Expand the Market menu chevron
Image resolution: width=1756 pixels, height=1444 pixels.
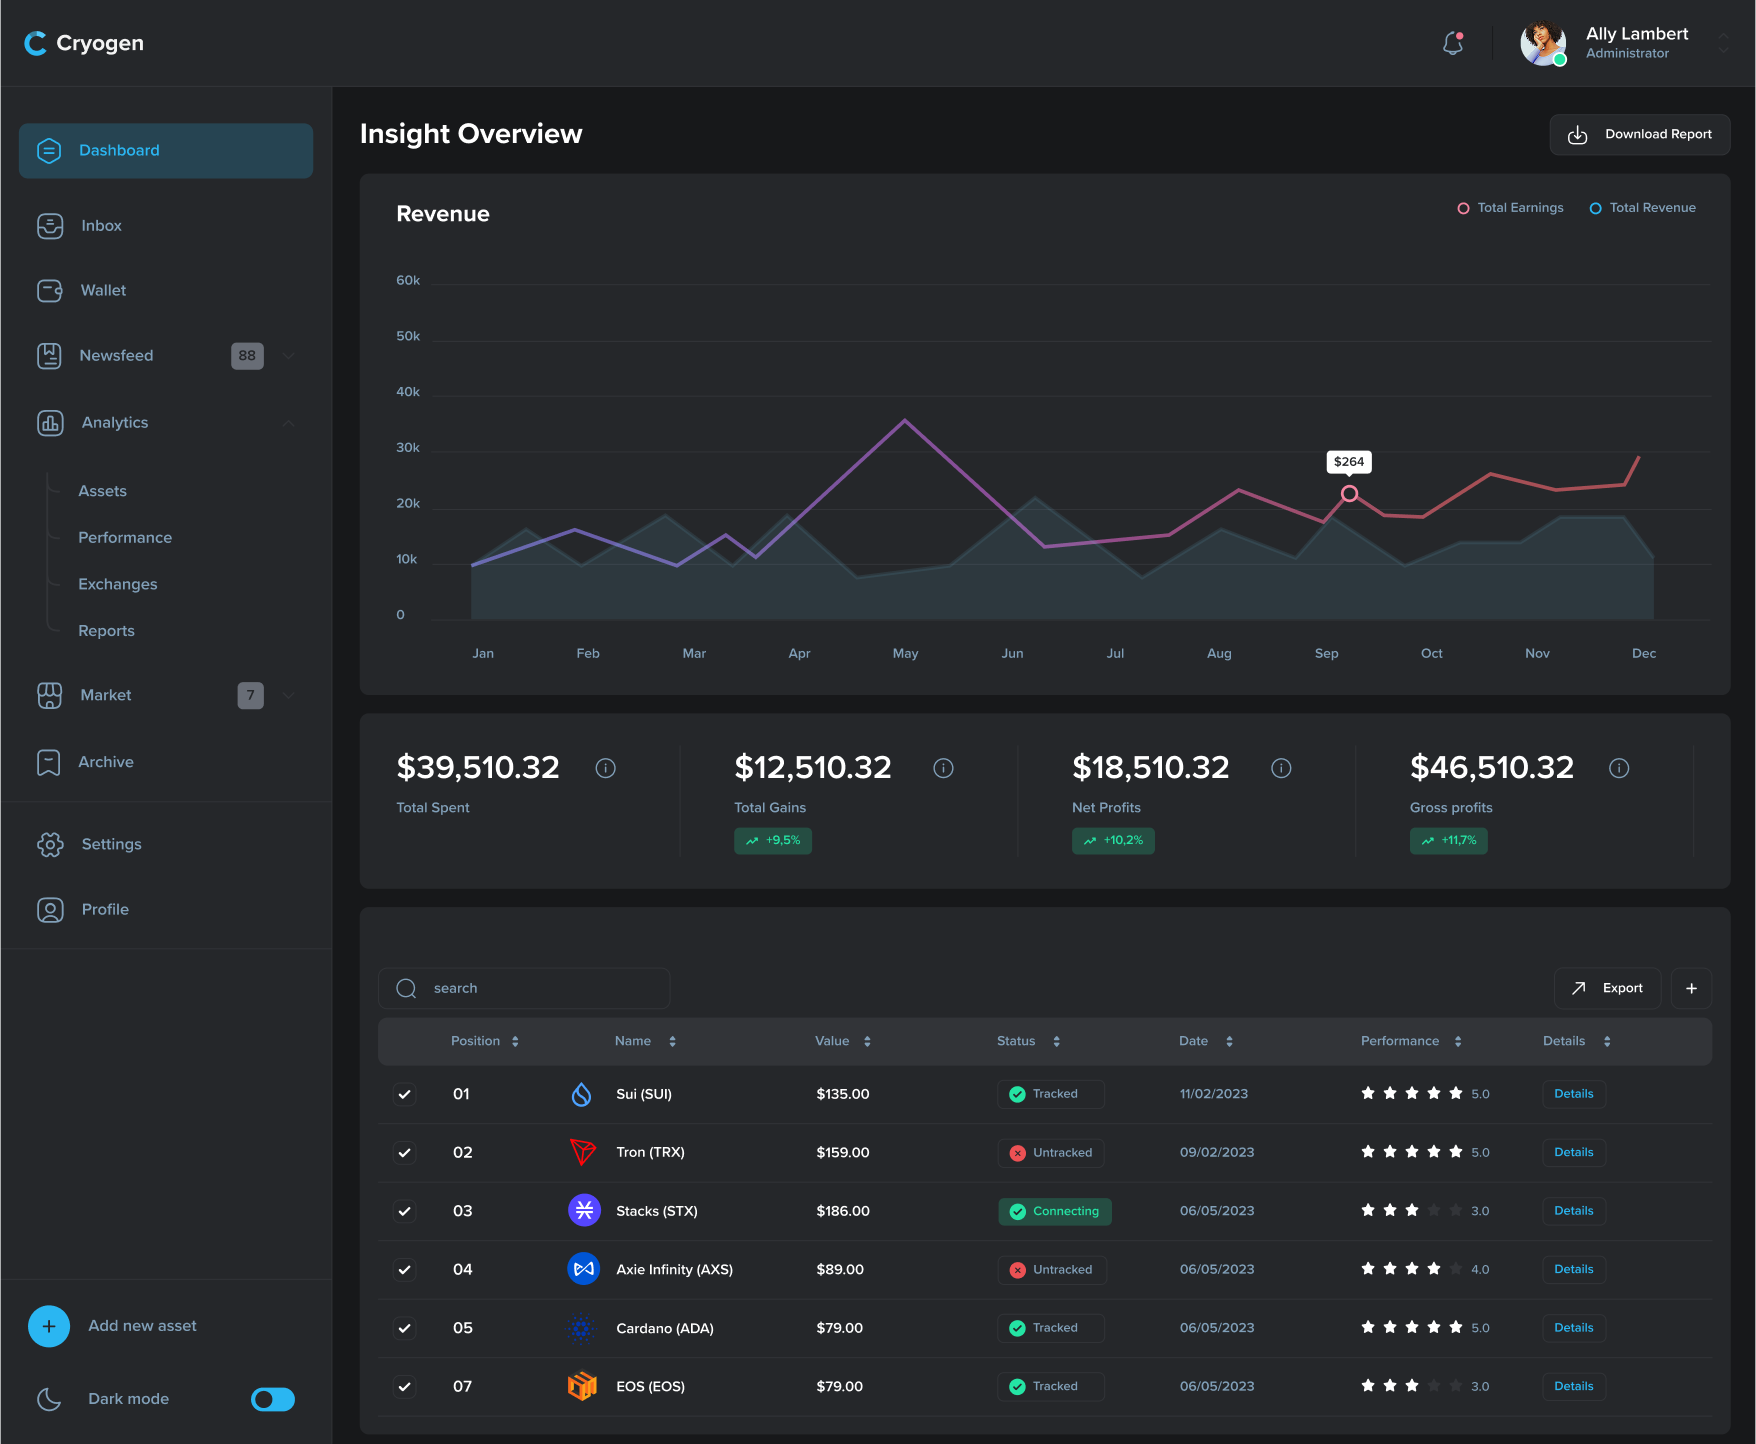[289, 695]
